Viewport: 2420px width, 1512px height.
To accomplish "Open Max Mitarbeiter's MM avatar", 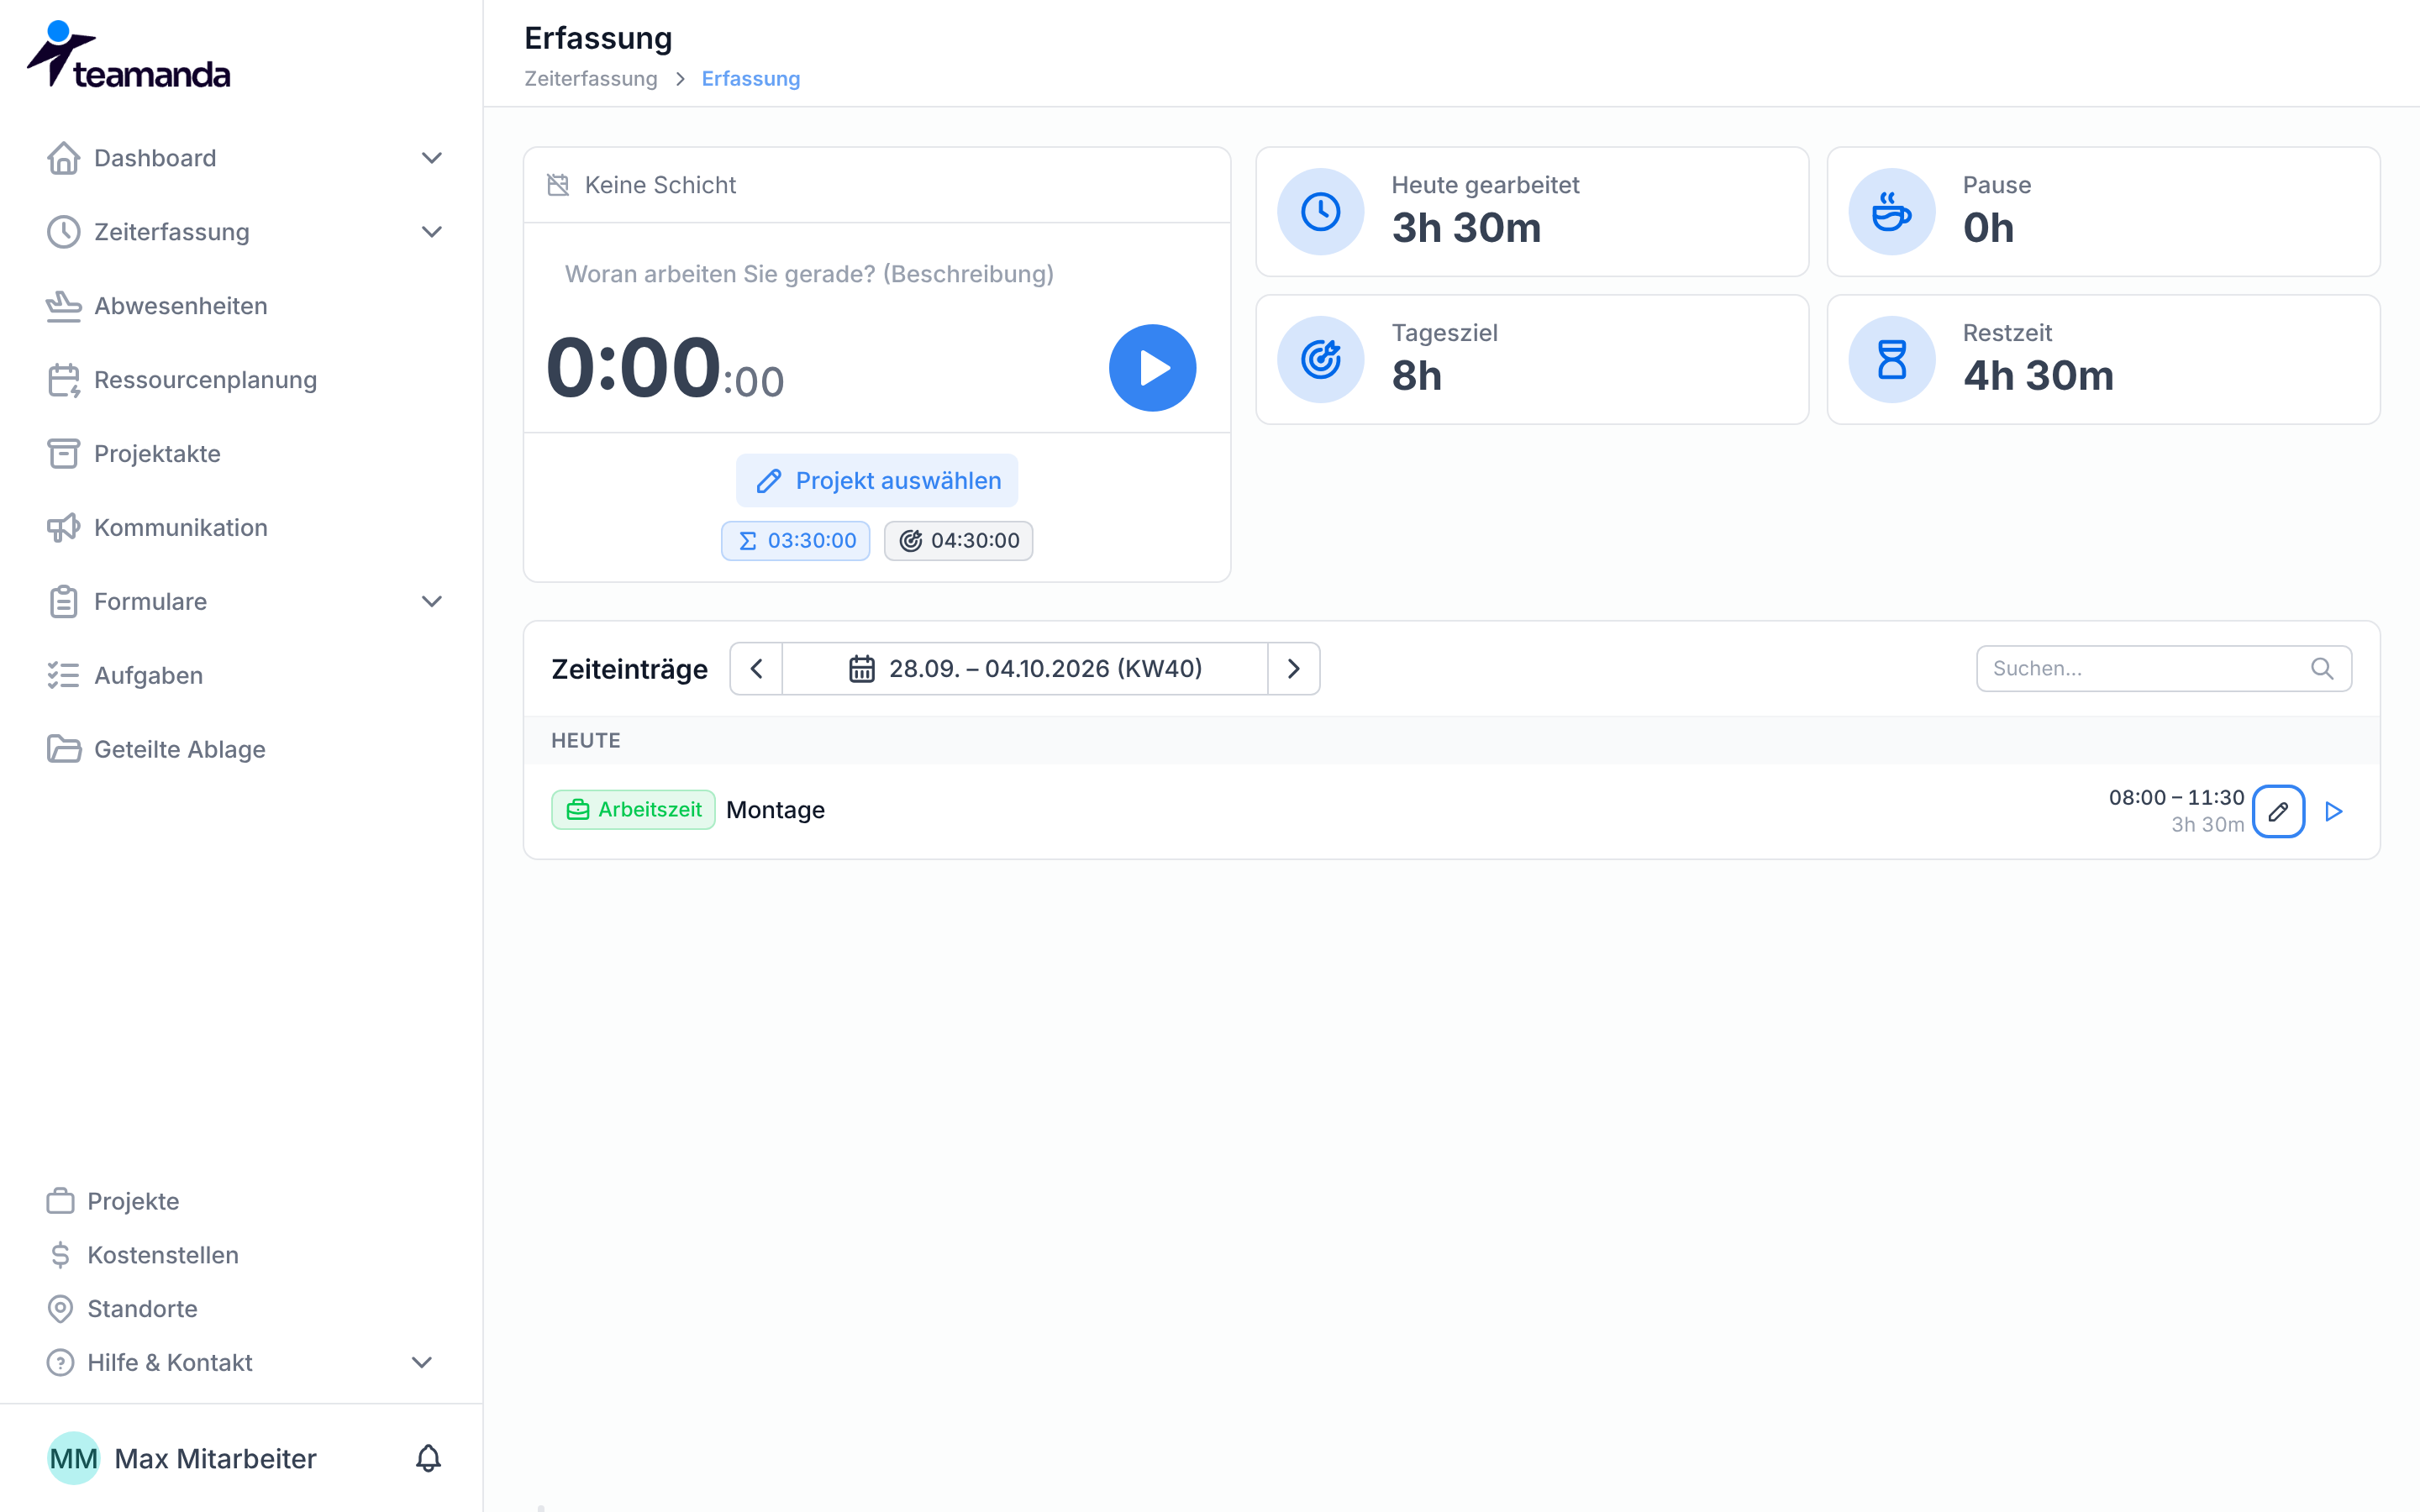I will click(74, 1458).
